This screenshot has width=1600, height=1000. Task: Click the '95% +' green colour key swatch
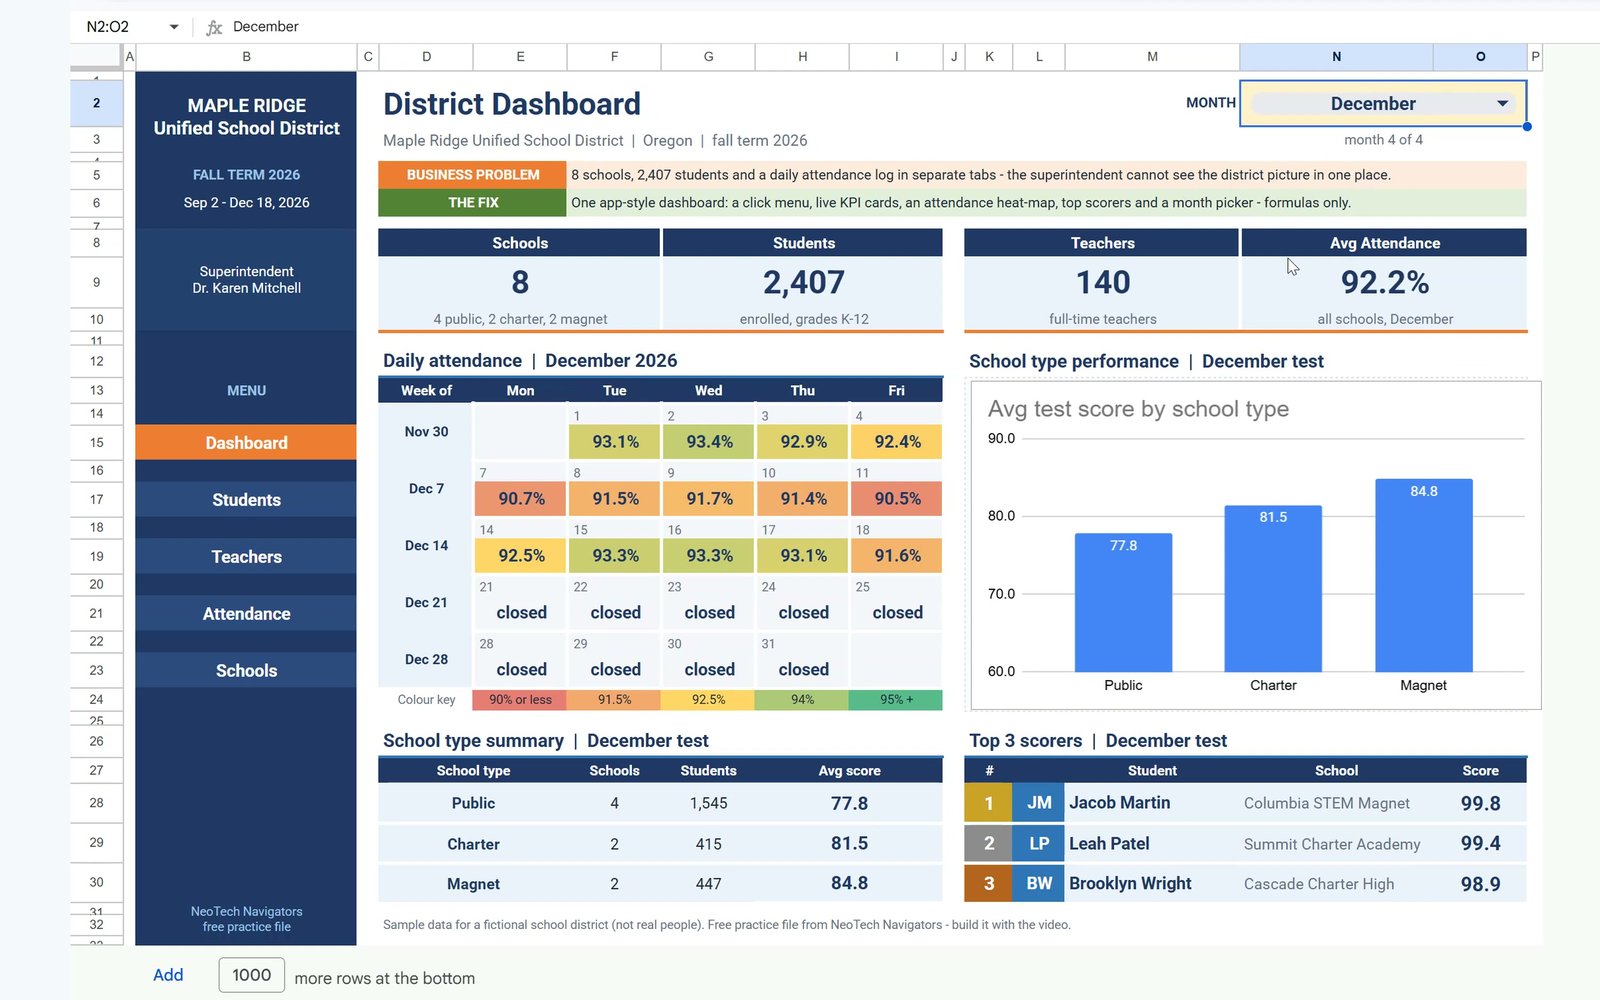[x=896, y=700]
